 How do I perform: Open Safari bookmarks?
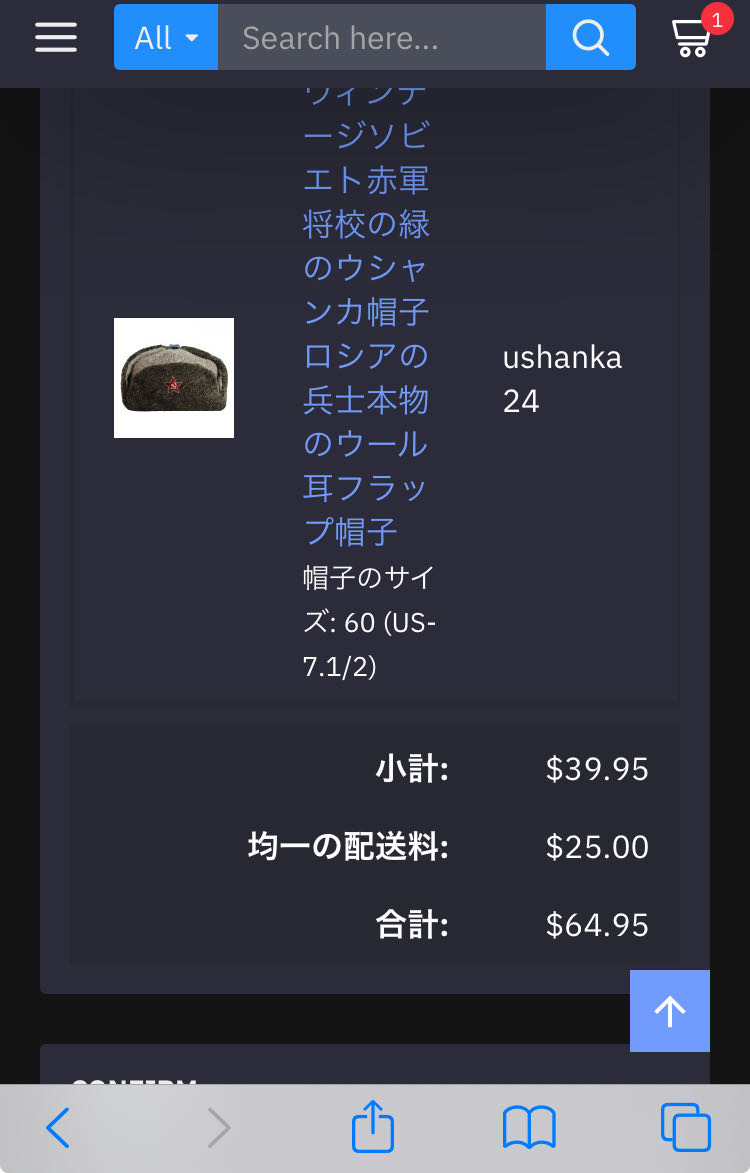(529, 1128)
